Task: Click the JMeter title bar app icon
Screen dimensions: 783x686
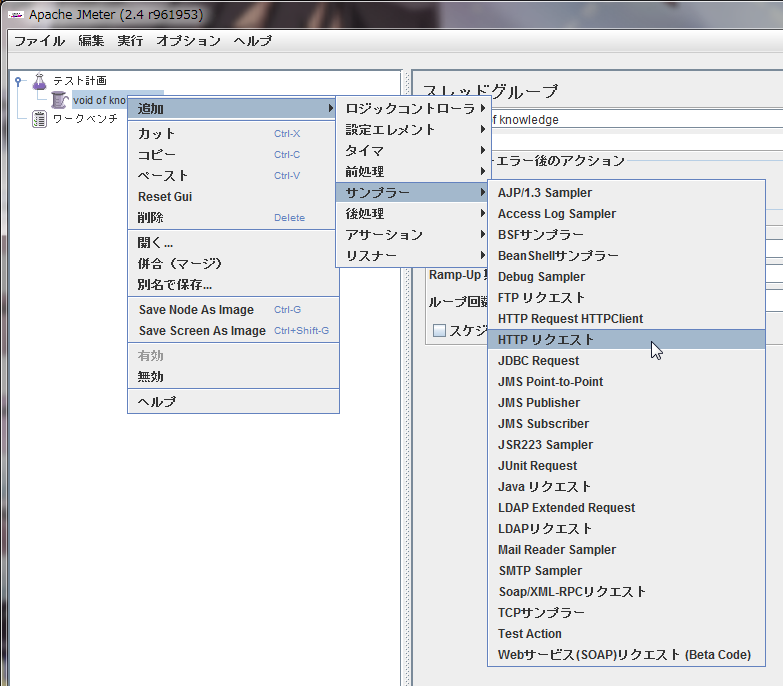Action: (x=15, y=14)
